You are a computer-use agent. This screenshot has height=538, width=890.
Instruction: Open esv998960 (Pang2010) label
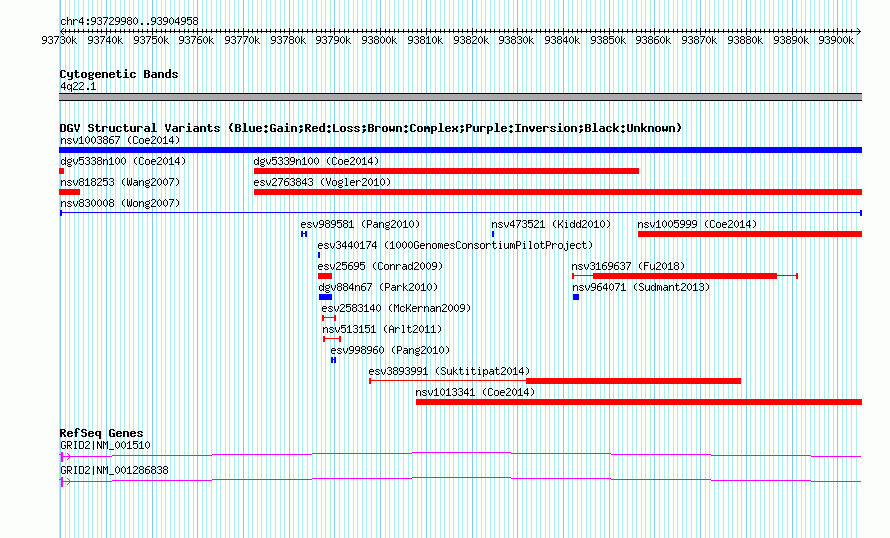[x=390, y=350]
